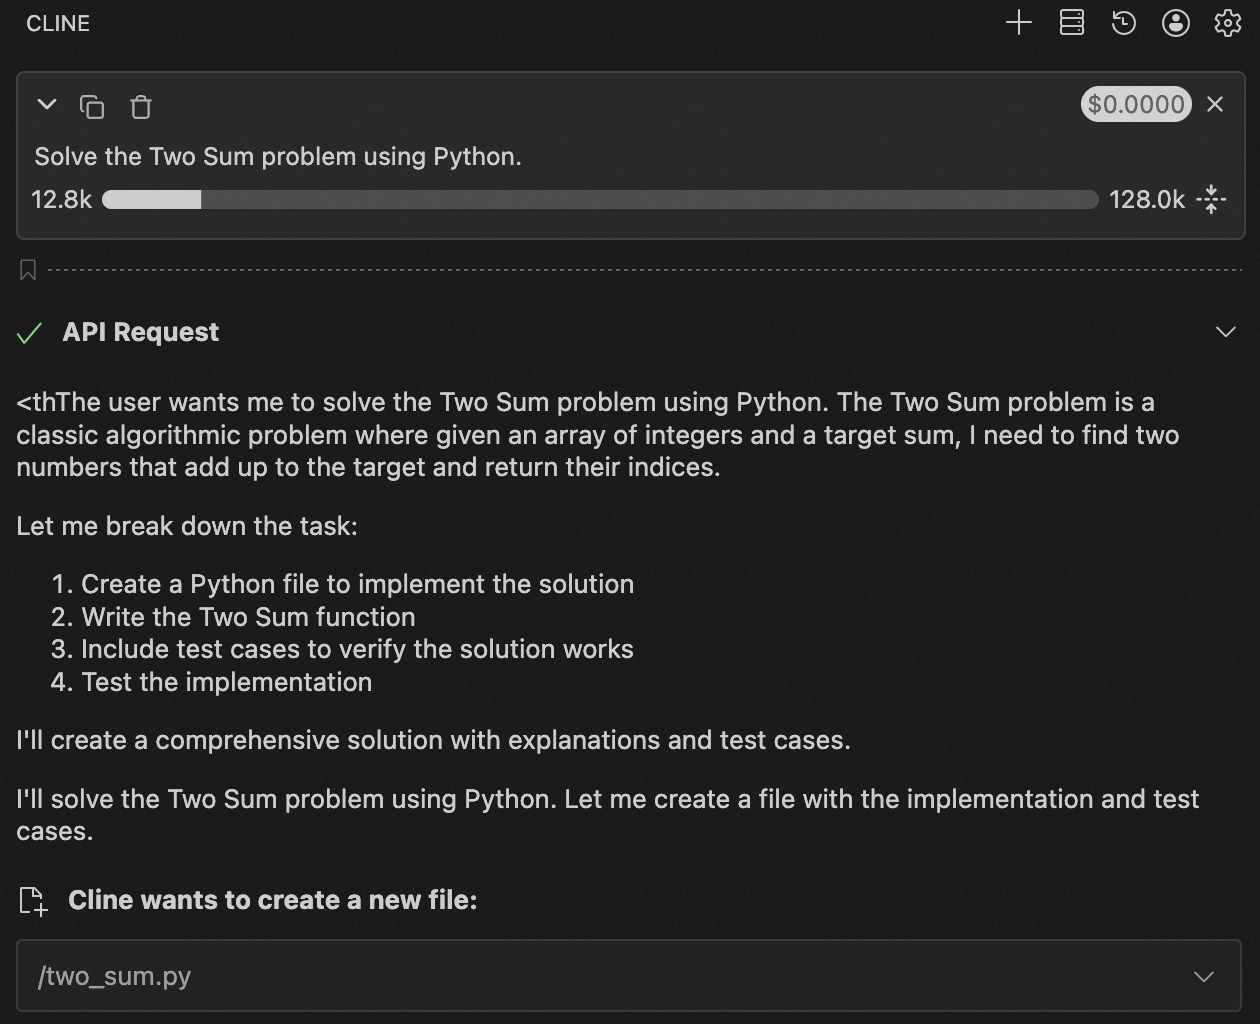The image size is (1260, 1024).
Task: Click the context window usage bar
Action: (600, 200)
